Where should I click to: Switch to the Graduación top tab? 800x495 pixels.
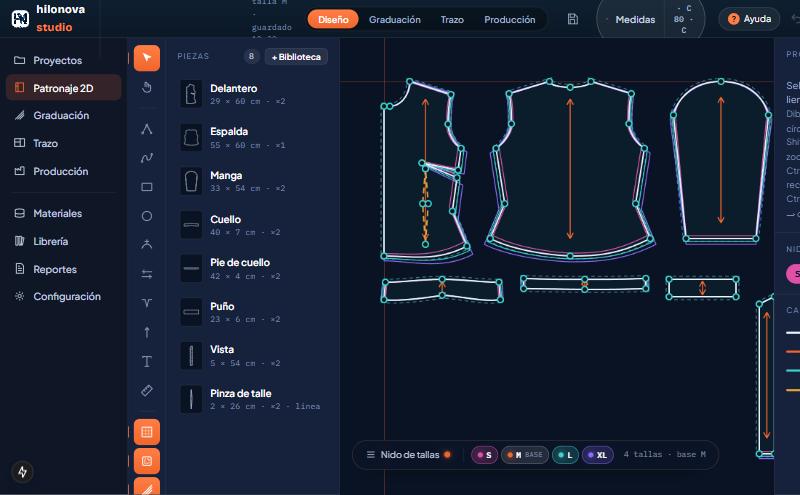(x=395, y=19)
